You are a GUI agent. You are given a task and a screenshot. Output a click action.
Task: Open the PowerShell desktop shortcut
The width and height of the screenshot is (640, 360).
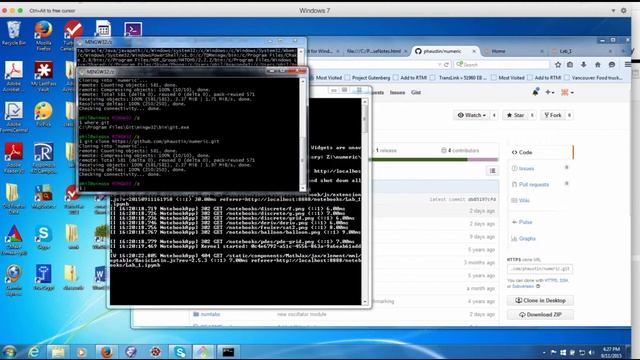click(x=133, y=29)
